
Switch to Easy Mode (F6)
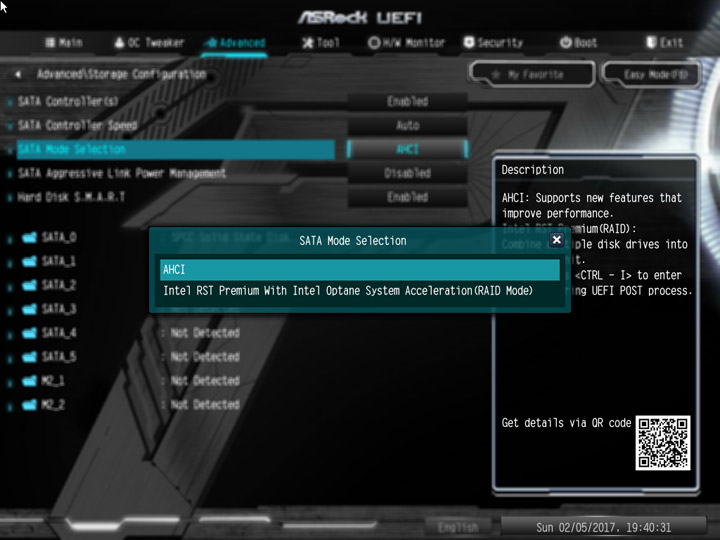[651, 74]
